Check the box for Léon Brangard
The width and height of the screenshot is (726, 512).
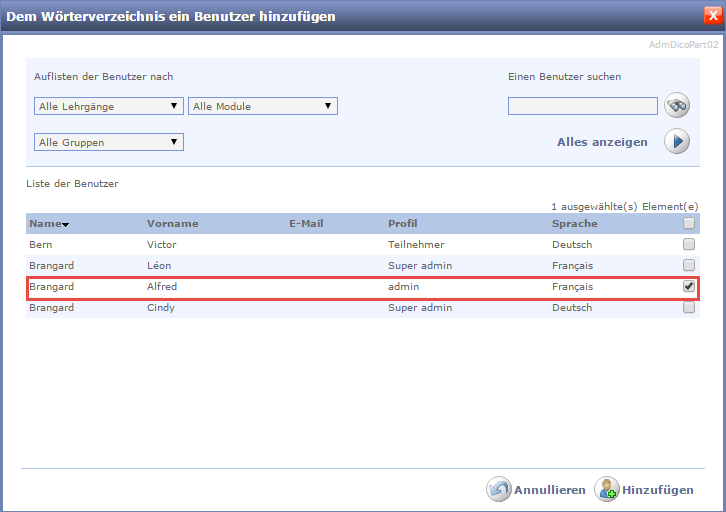[689, 265]
